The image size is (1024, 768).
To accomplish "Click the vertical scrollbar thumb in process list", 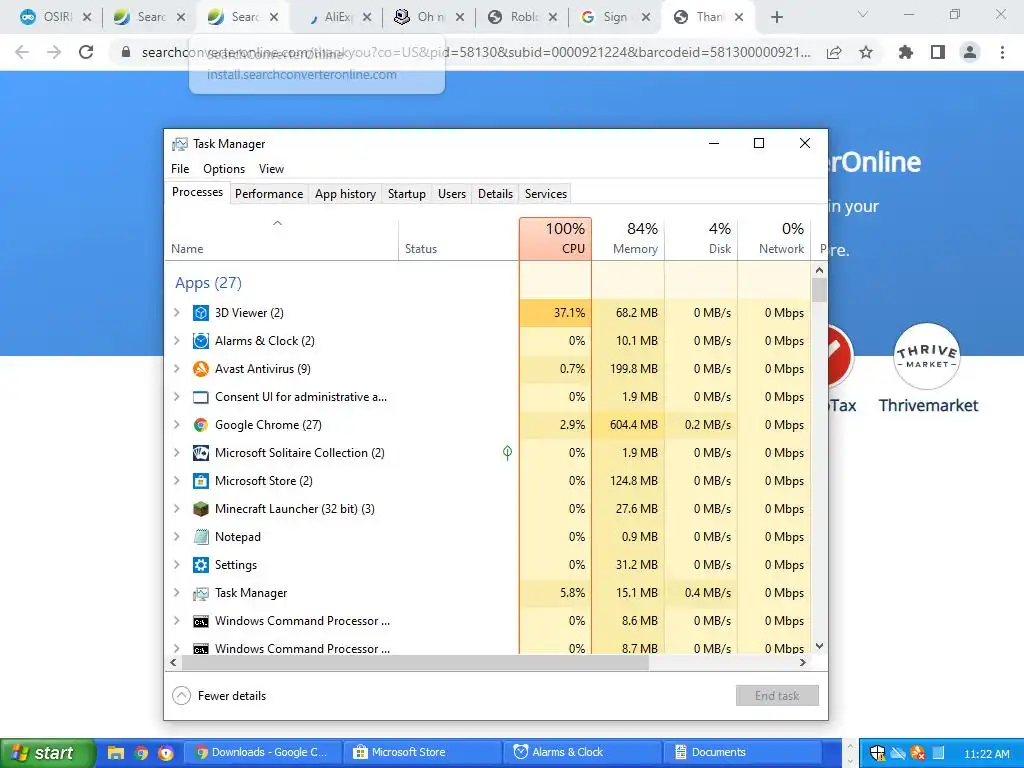I will 819,290.
